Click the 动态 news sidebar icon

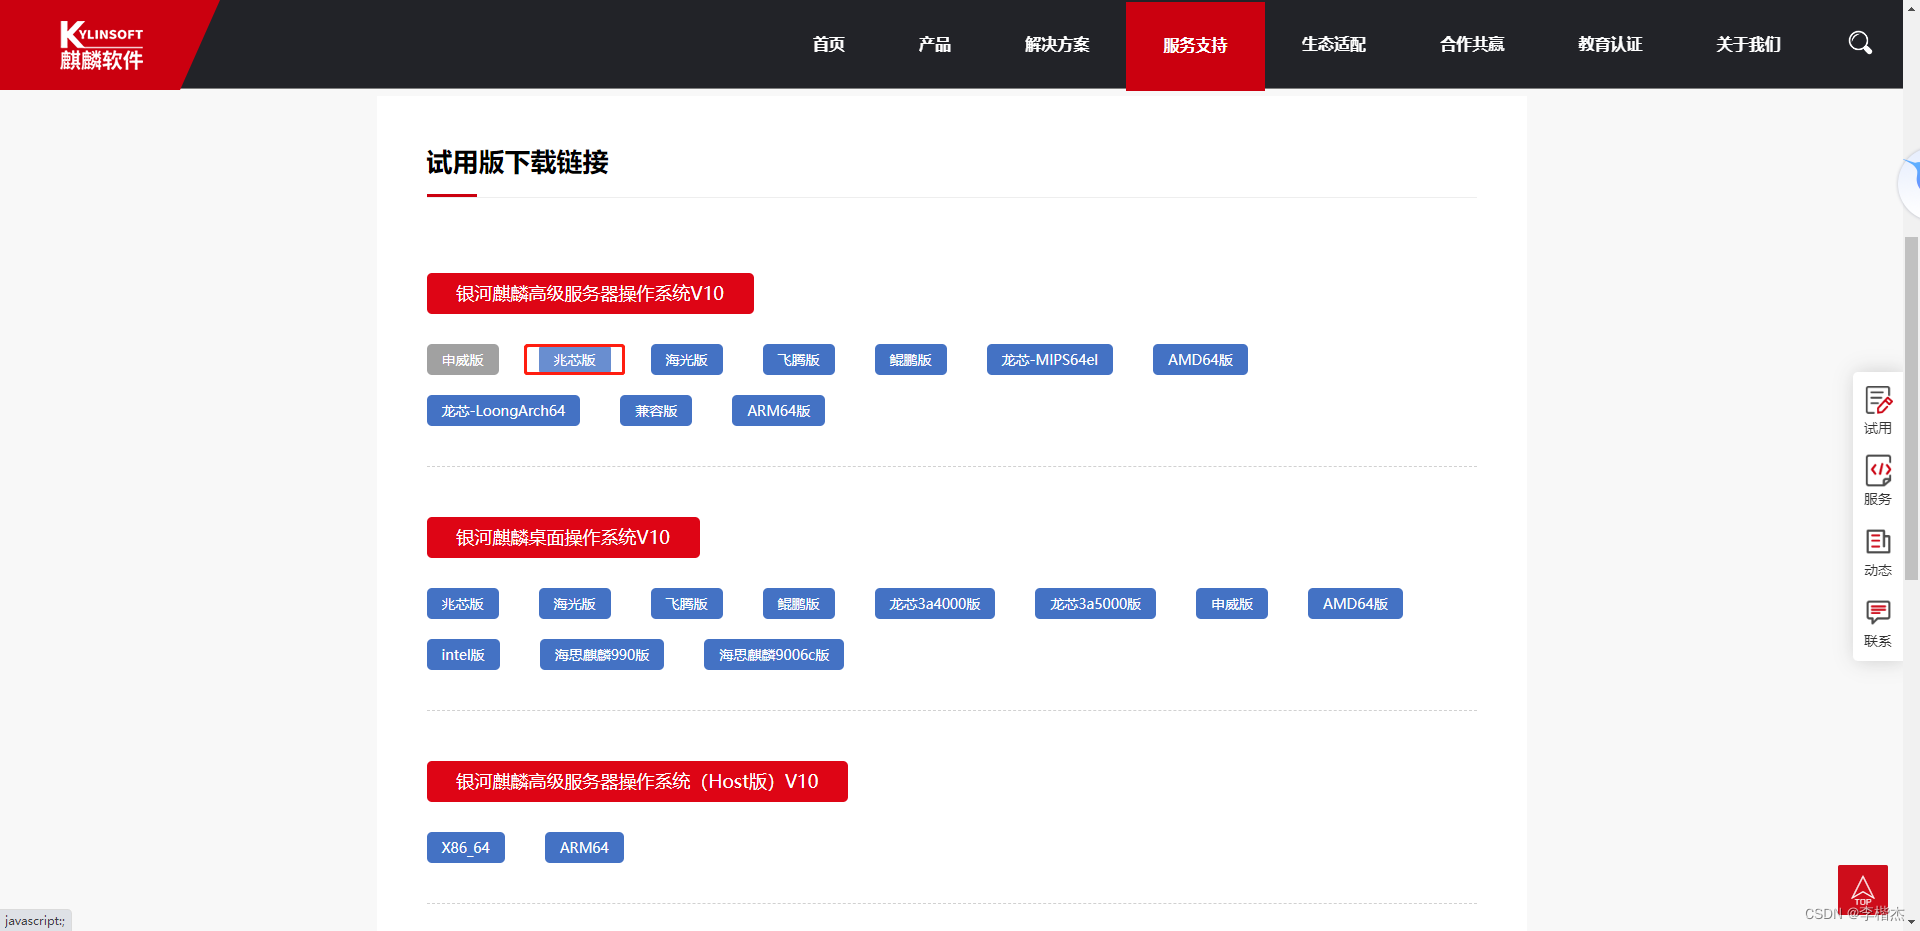coord(1878,552)
